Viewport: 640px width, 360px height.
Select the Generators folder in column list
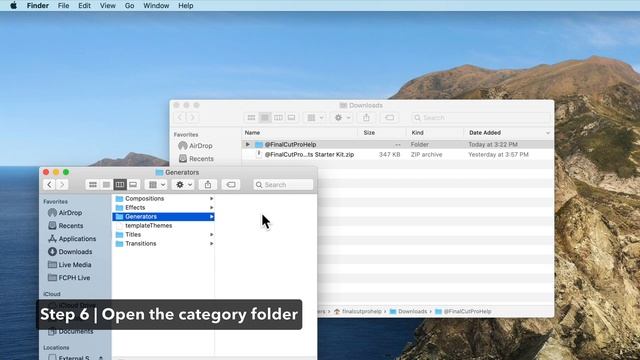[163, 216]
